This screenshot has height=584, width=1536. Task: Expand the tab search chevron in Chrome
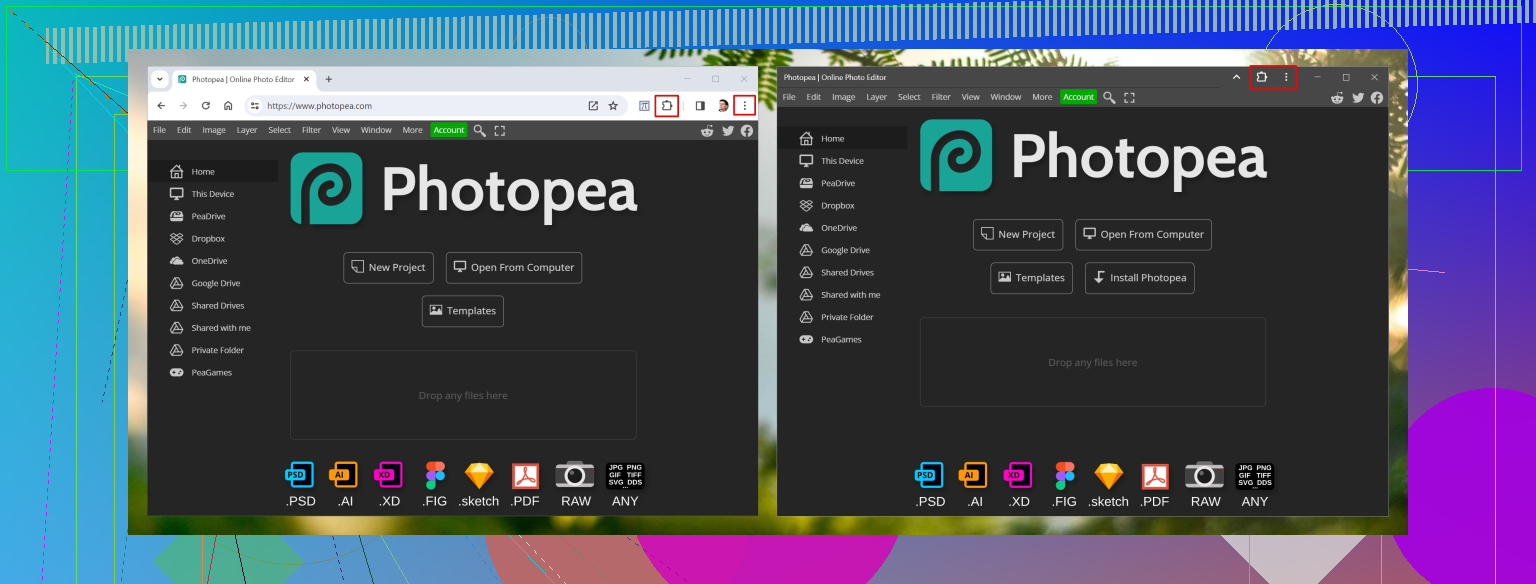click(160, 79)
